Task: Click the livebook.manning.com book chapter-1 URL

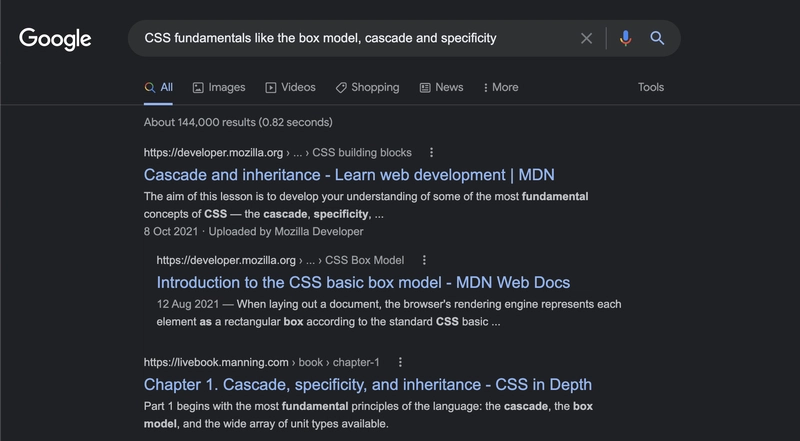Action: tap(262, 362)
